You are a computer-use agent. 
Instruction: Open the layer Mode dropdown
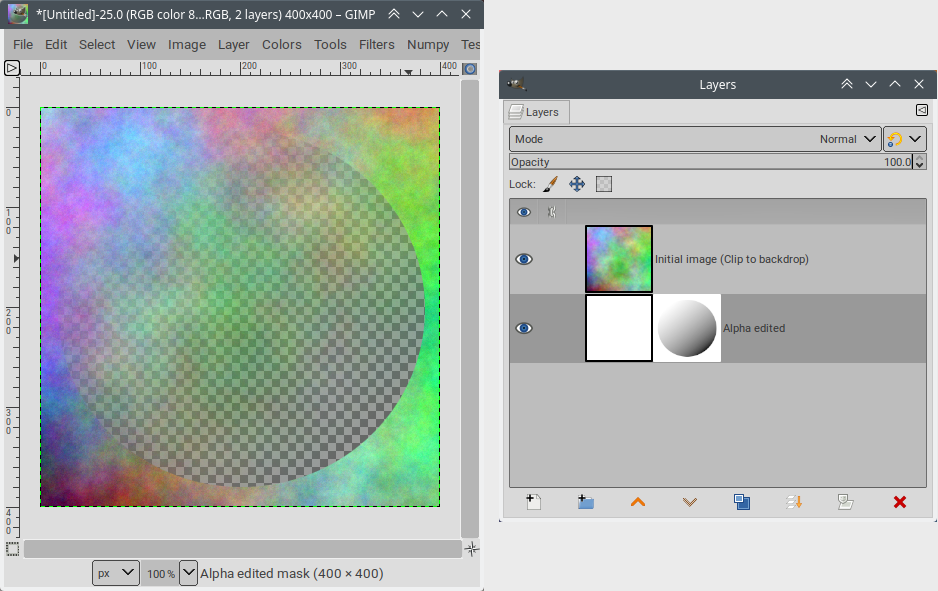pos(695,139)
